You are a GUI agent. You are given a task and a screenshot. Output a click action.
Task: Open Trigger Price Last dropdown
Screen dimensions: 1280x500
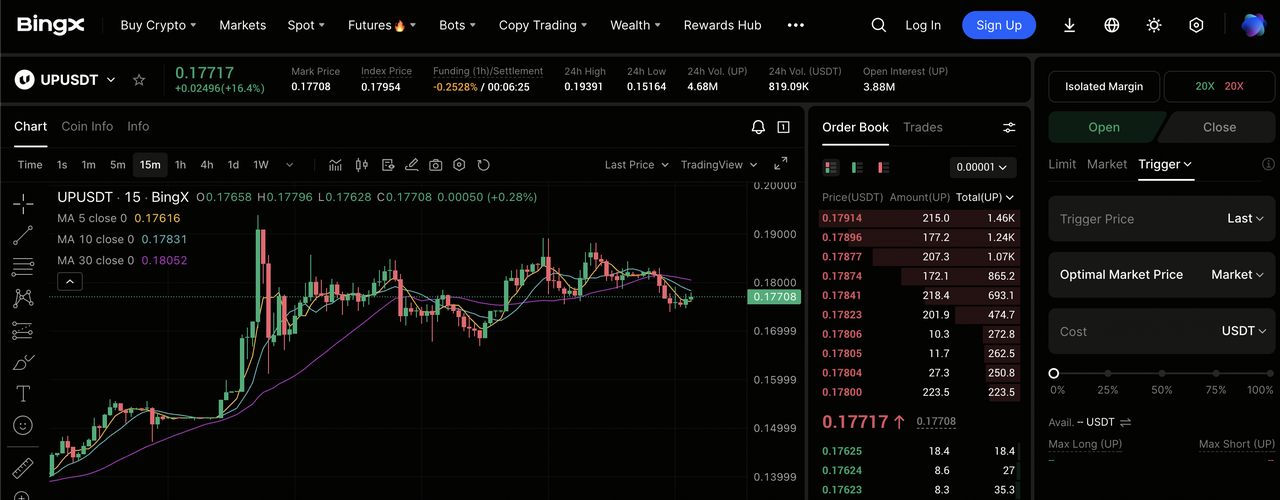tap(1246, 218)
